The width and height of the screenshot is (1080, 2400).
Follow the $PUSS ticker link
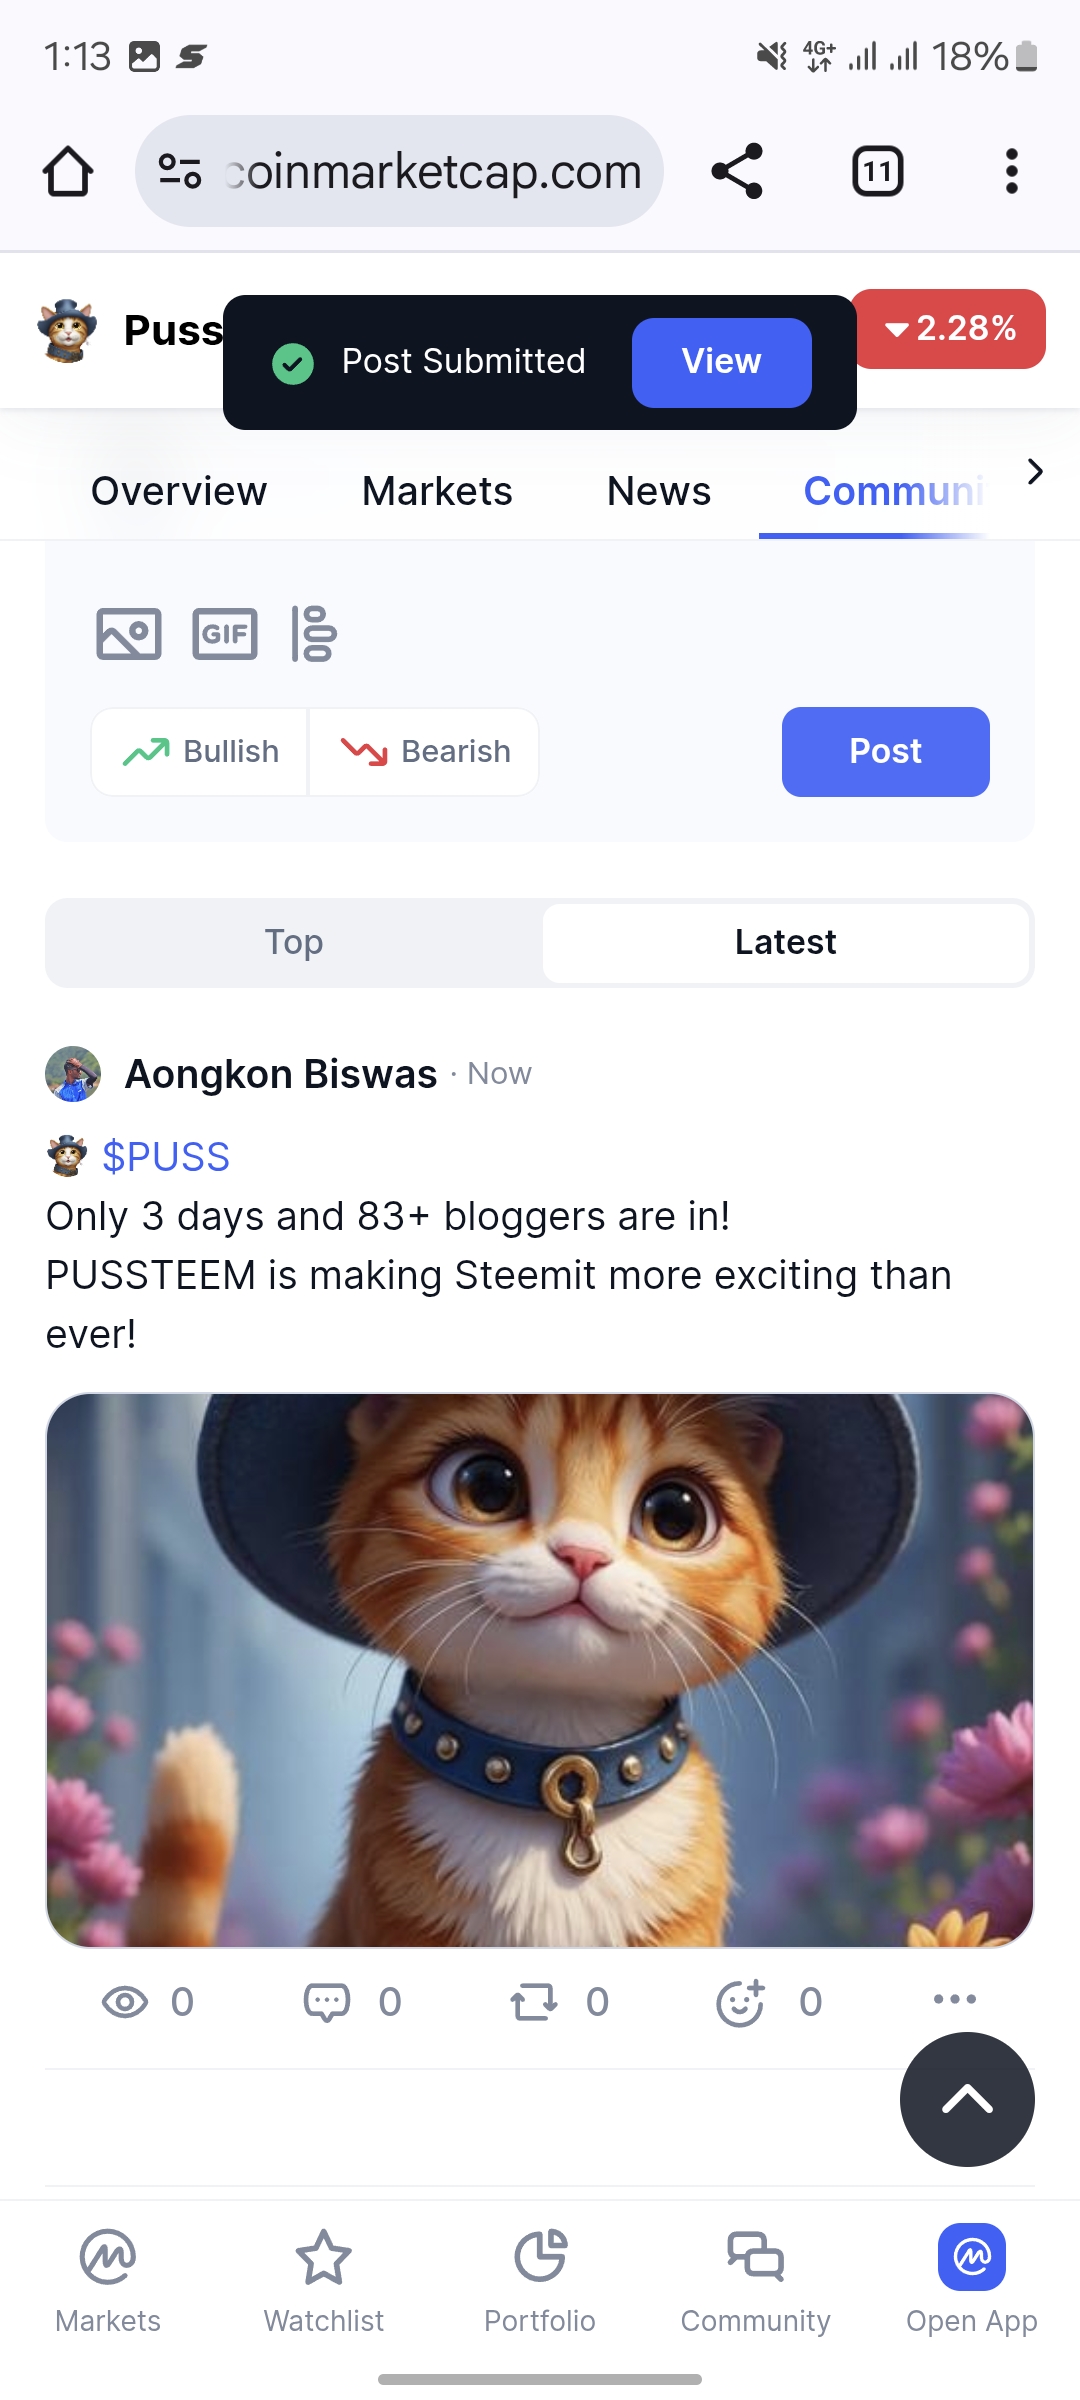coord(166,1157)
